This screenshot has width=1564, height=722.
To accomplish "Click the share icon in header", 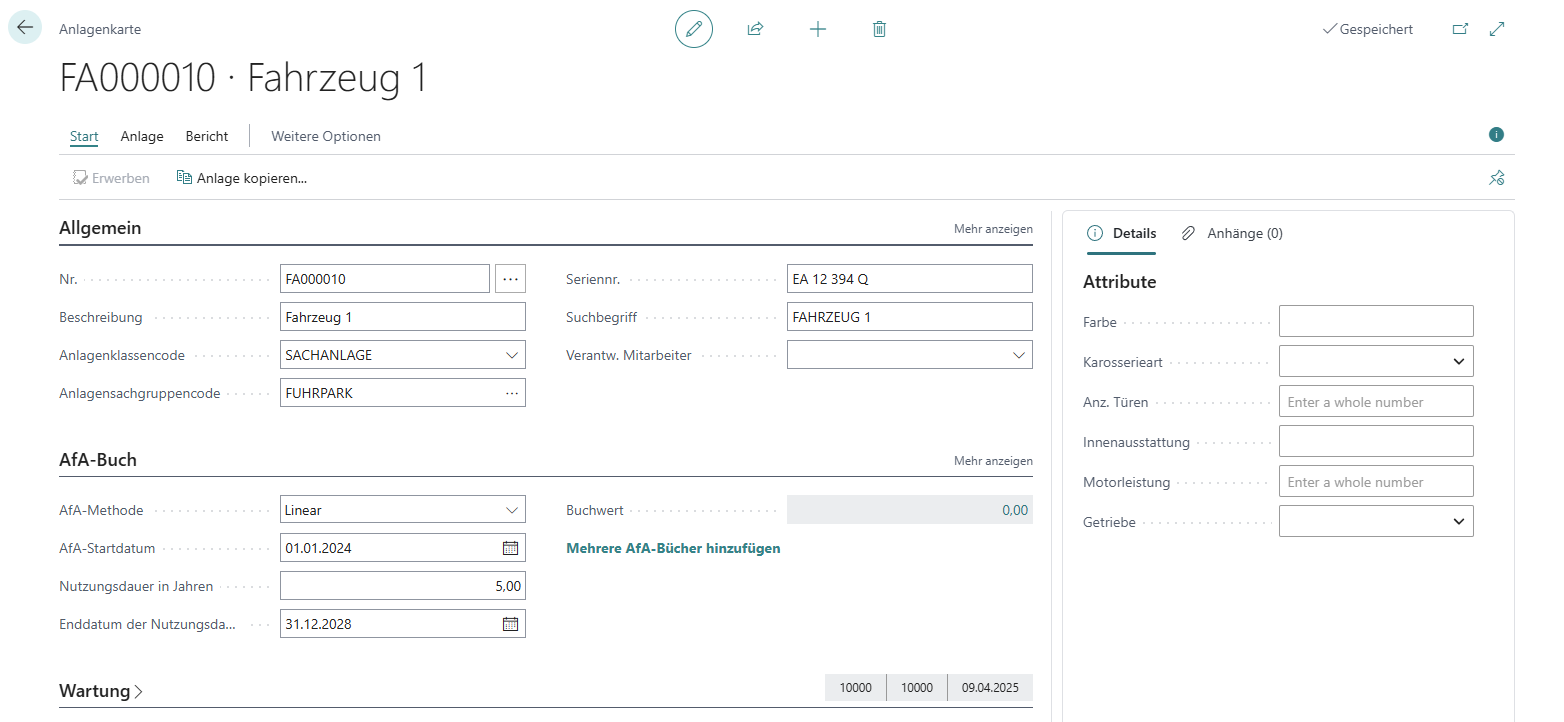I will [x=755, y=29].
